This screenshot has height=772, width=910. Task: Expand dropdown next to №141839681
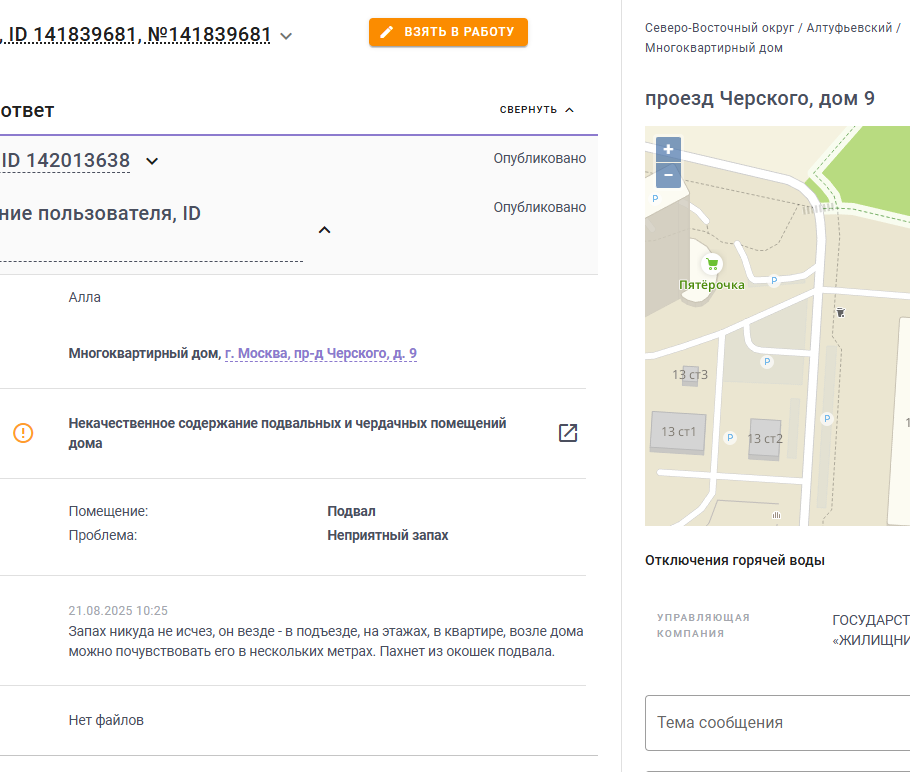[286, 36]
